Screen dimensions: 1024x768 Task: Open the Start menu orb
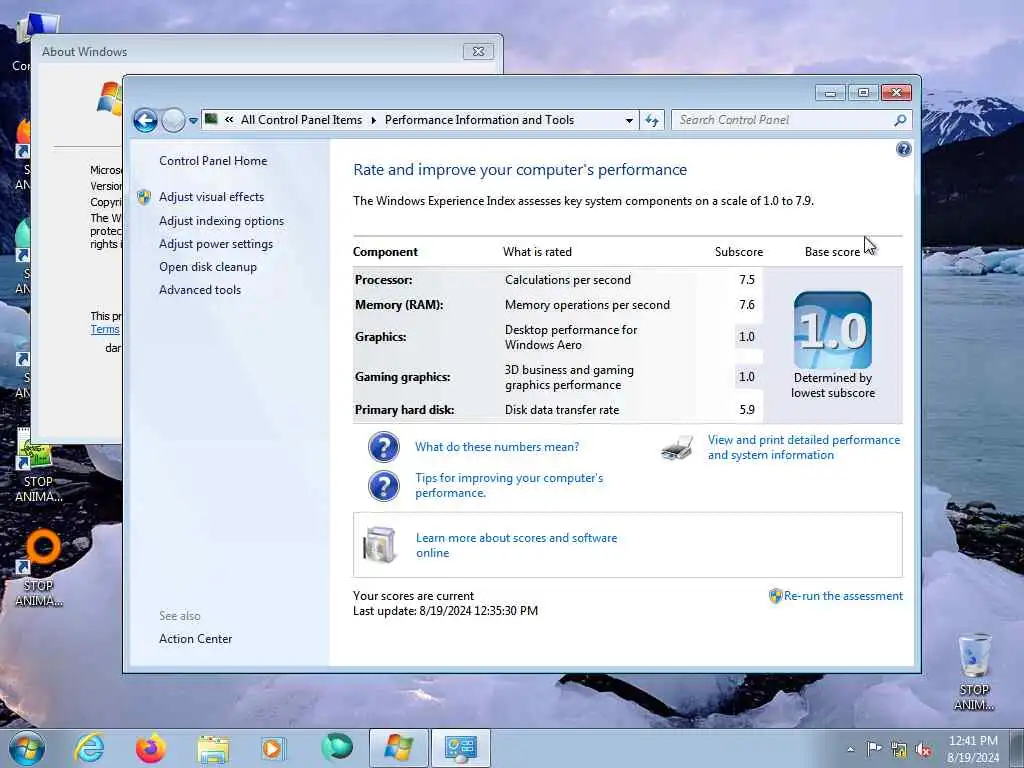pos(27,748)
